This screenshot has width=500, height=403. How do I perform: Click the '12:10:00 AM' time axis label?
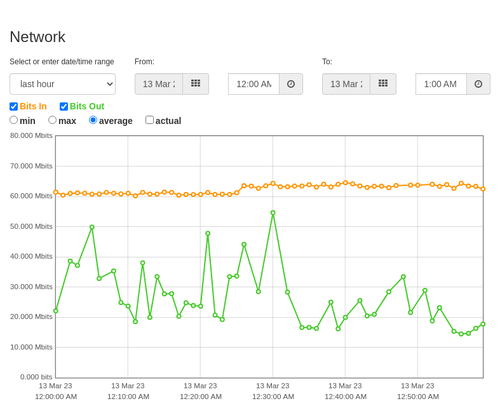tap(128, 397)
